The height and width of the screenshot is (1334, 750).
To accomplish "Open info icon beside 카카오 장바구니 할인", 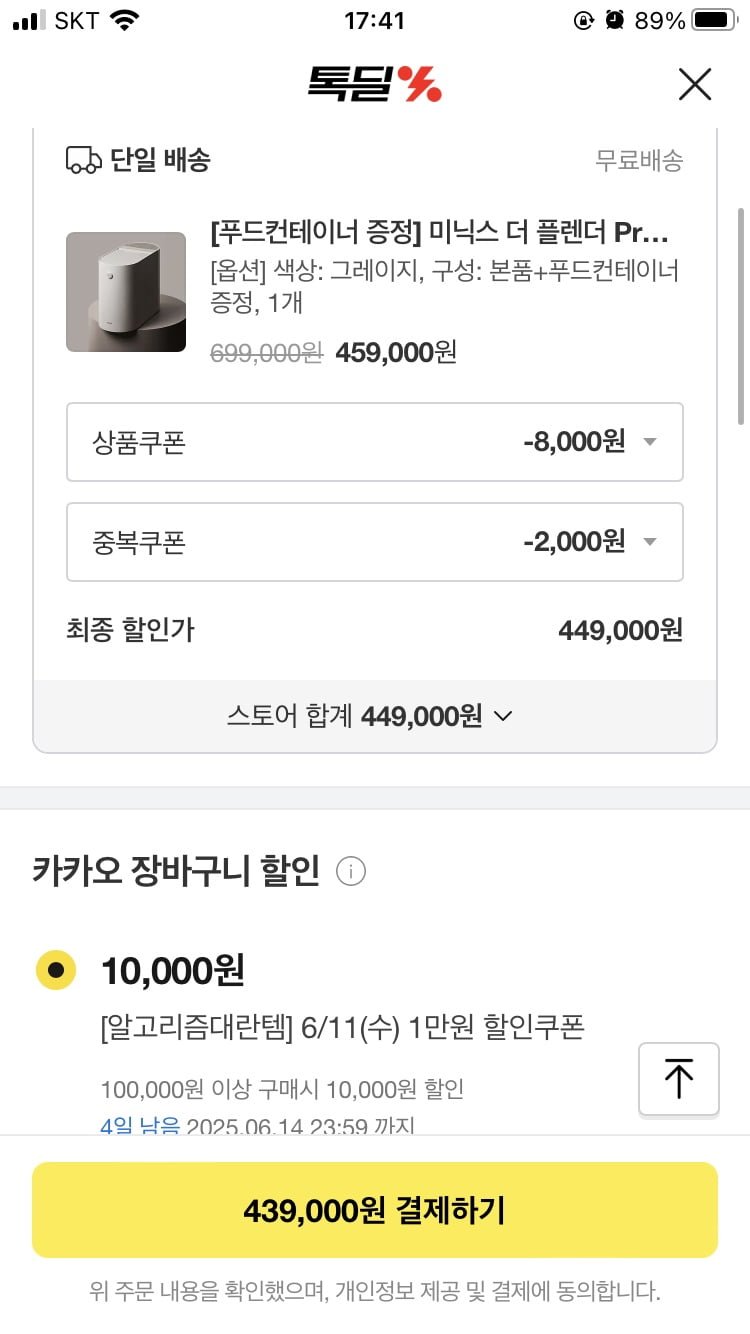I will (351, 872).
